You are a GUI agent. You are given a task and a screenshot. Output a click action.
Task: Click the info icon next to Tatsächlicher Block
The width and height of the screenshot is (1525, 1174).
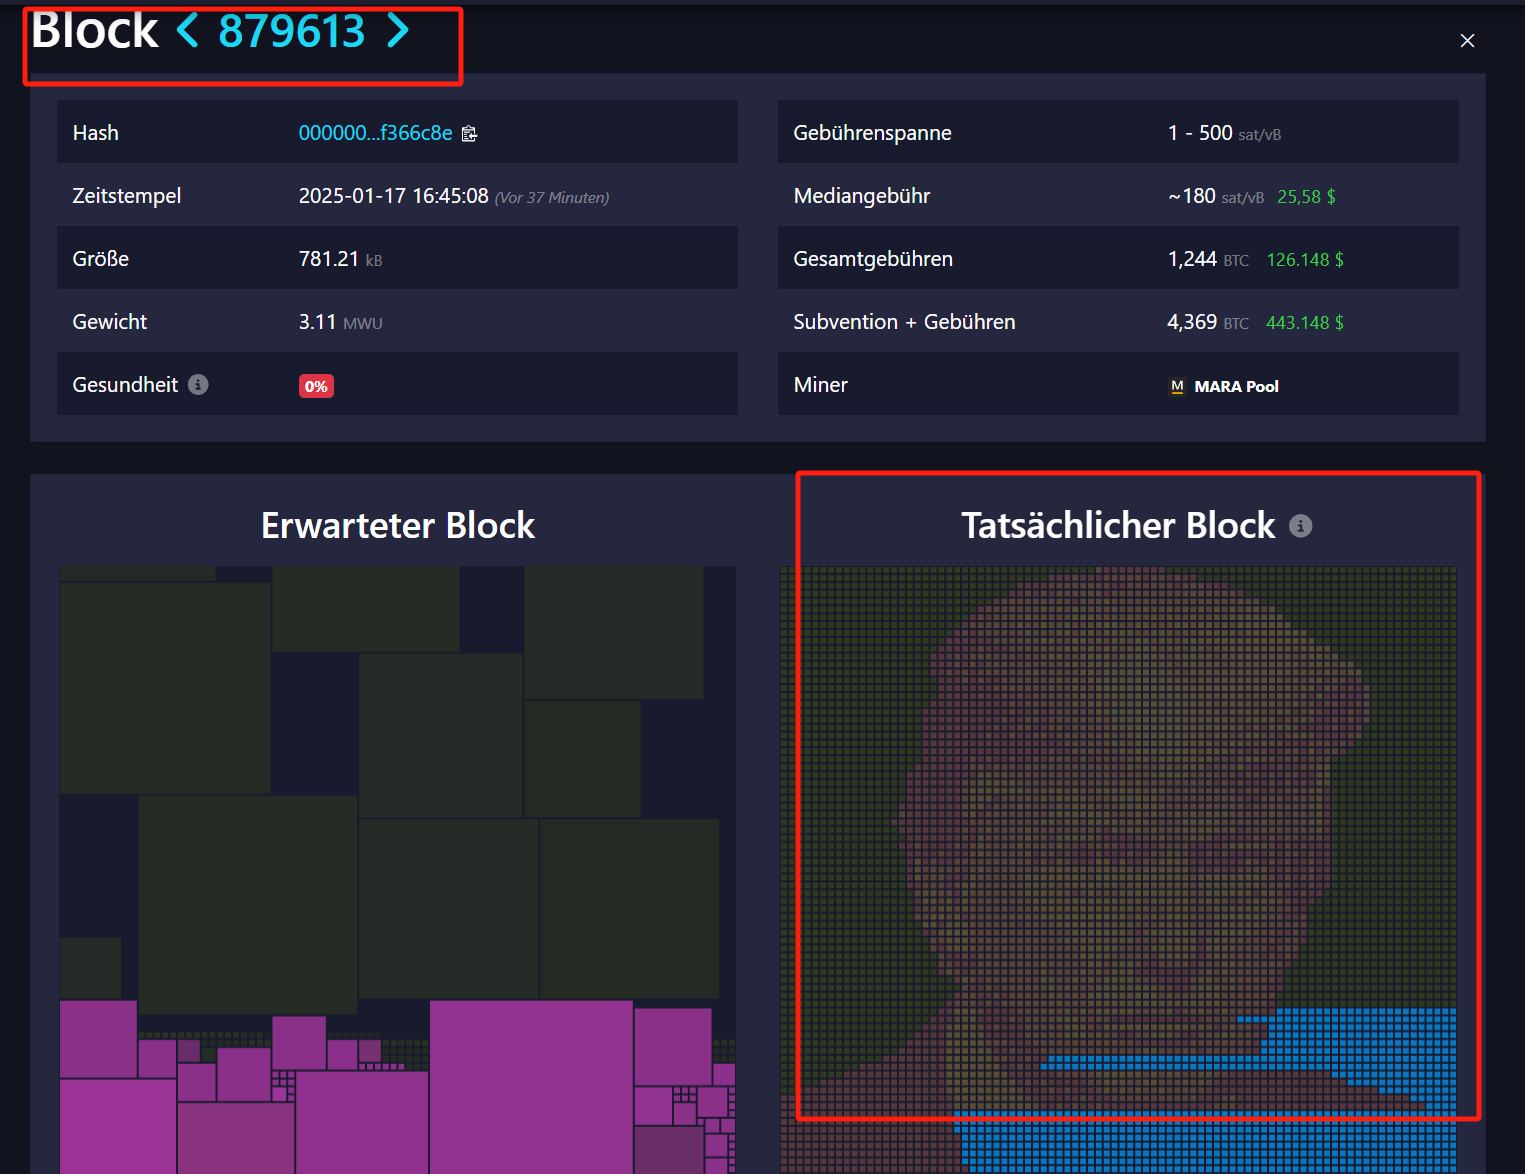click(x=1300, y=526)
